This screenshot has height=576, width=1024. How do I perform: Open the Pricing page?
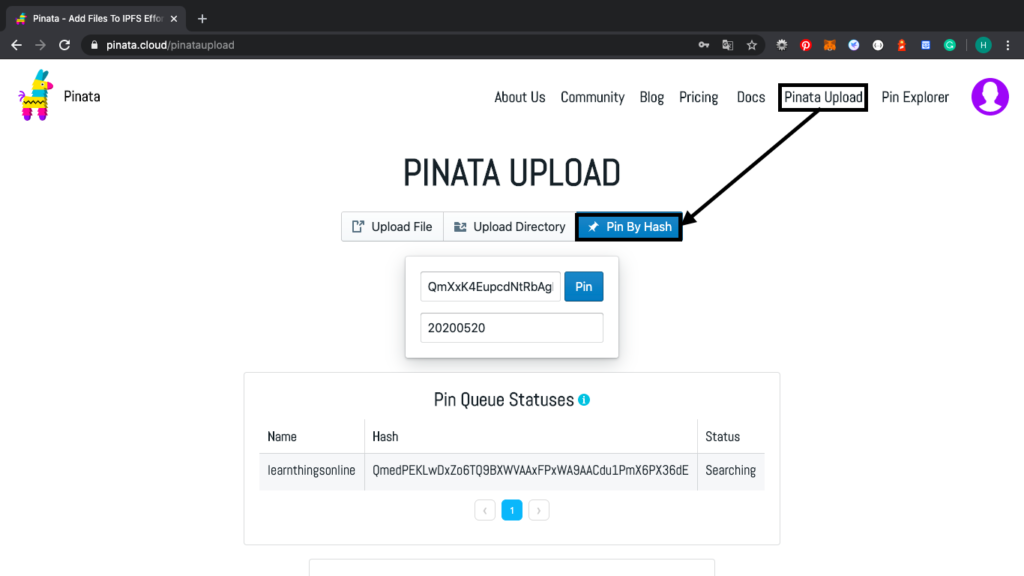coord(698,97)
